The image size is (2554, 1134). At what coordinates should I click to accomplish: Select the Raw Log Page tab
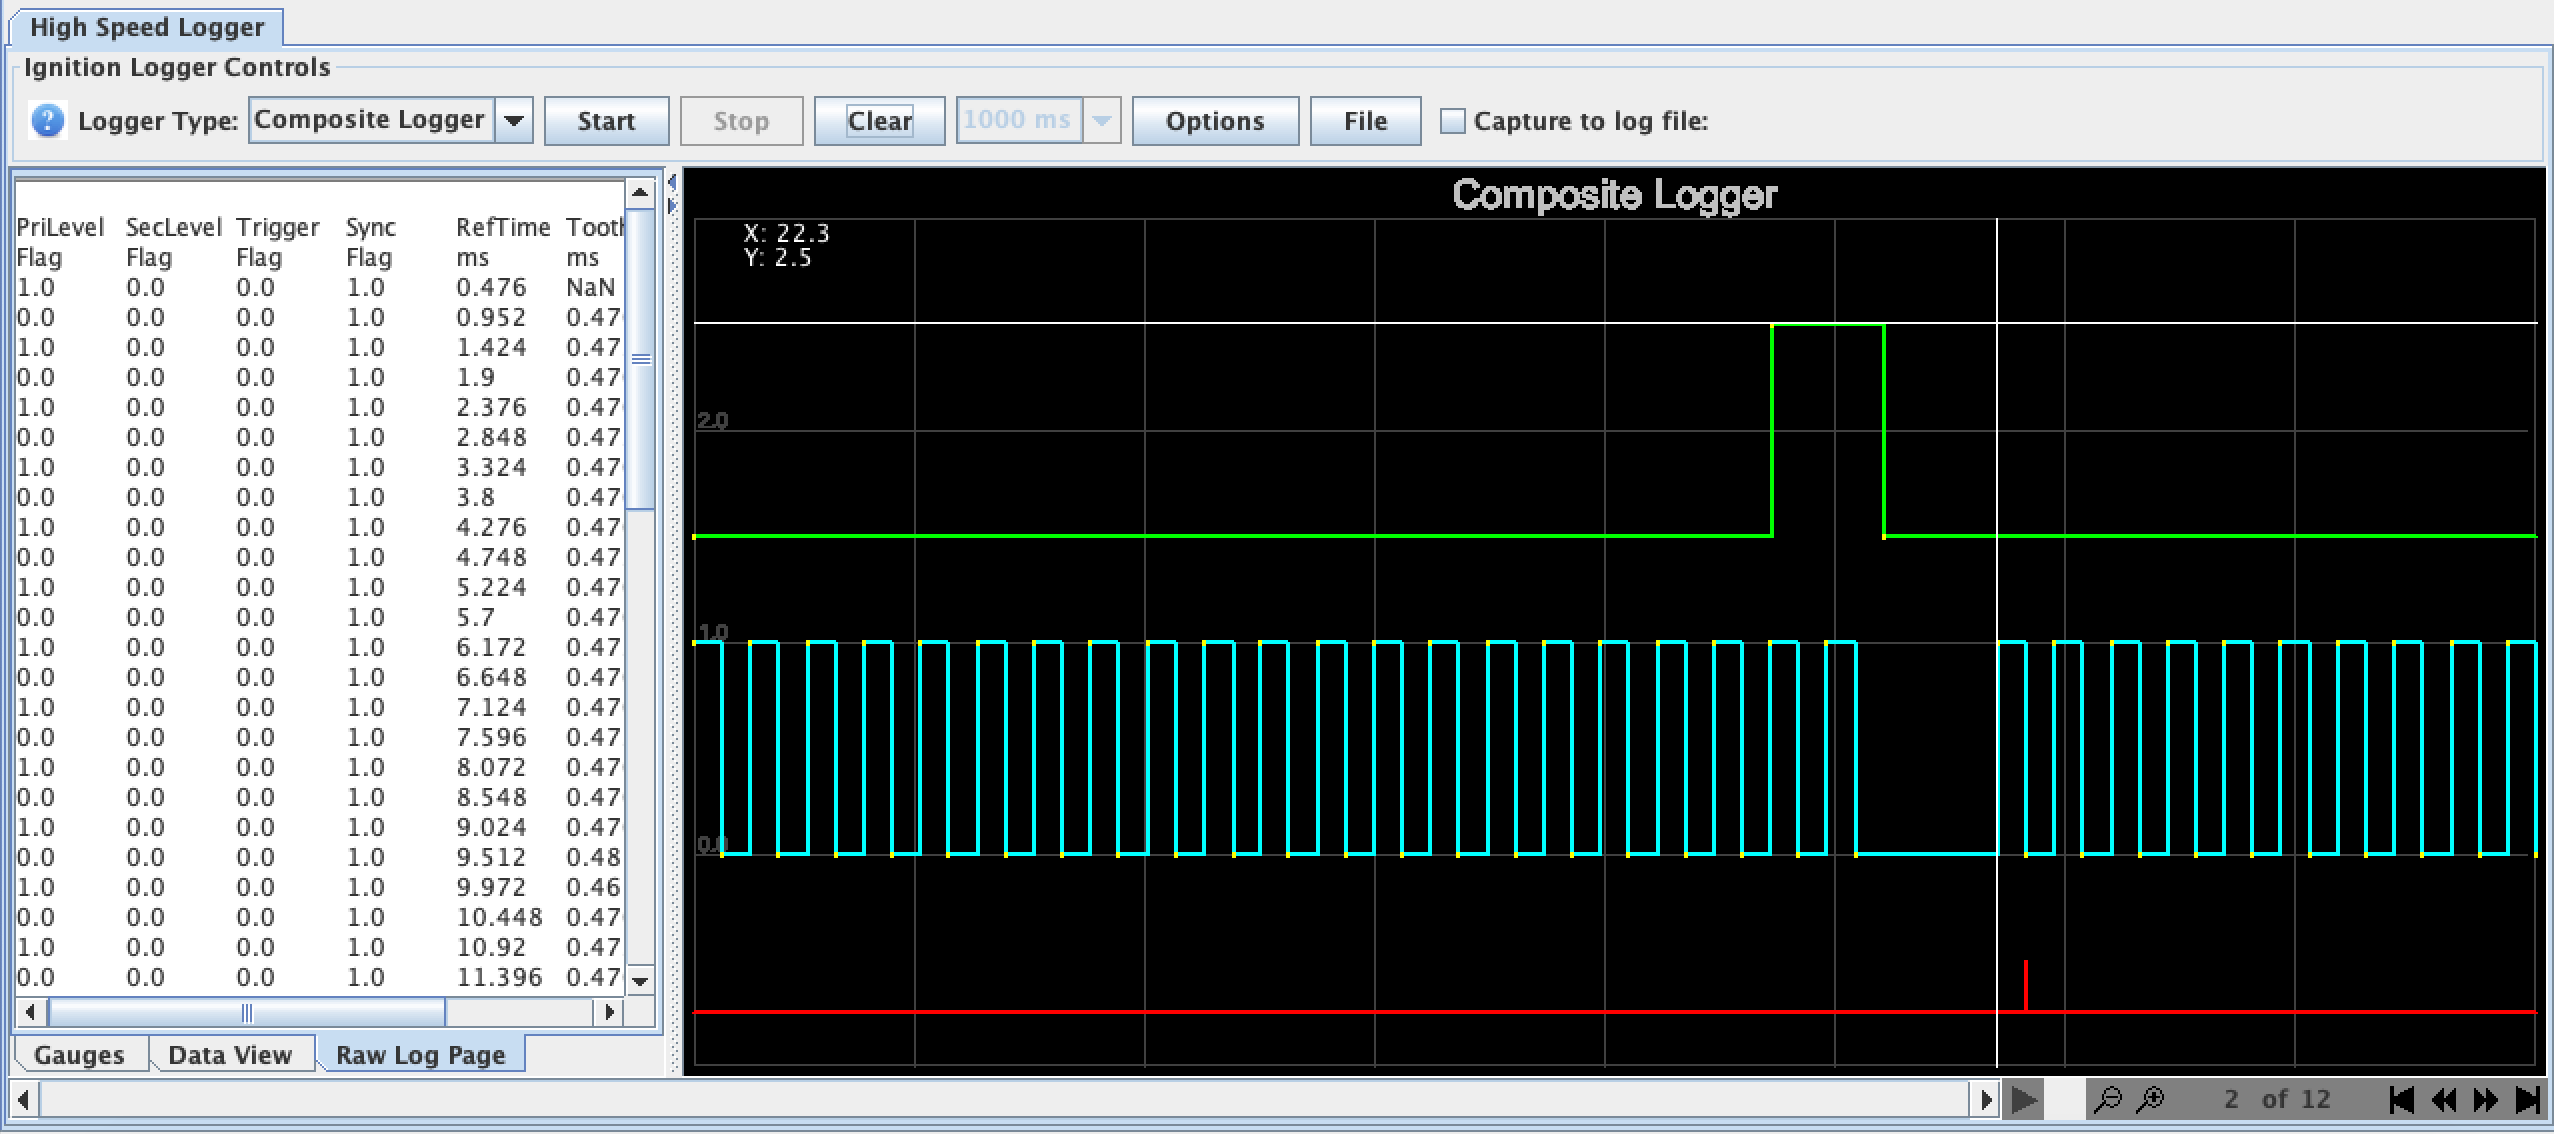[420, 1054]
